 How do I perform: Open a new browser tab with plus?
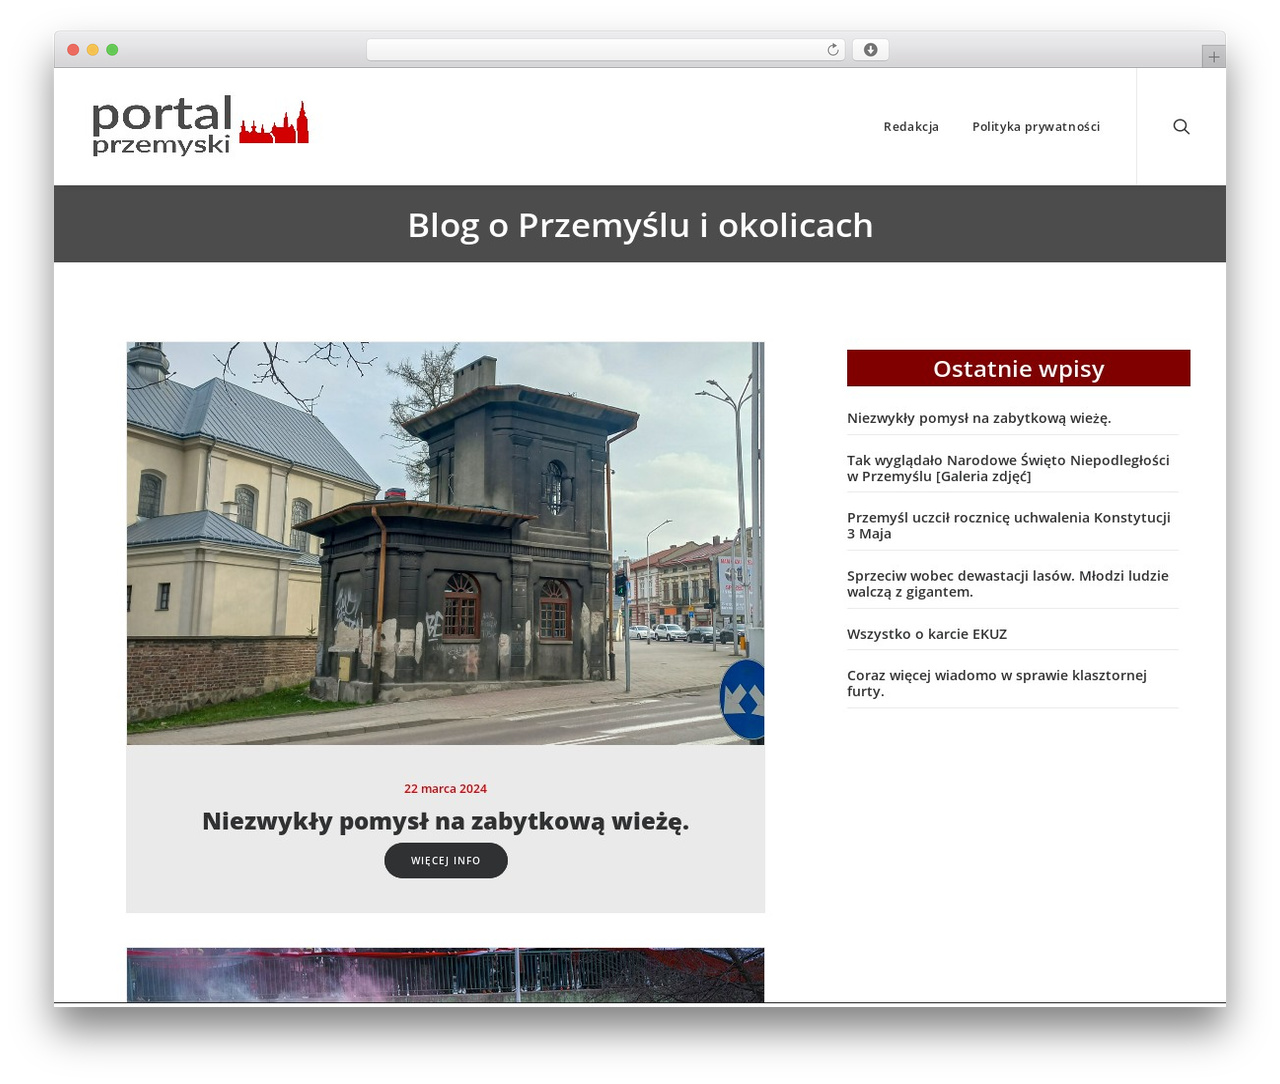[1213, 57]
